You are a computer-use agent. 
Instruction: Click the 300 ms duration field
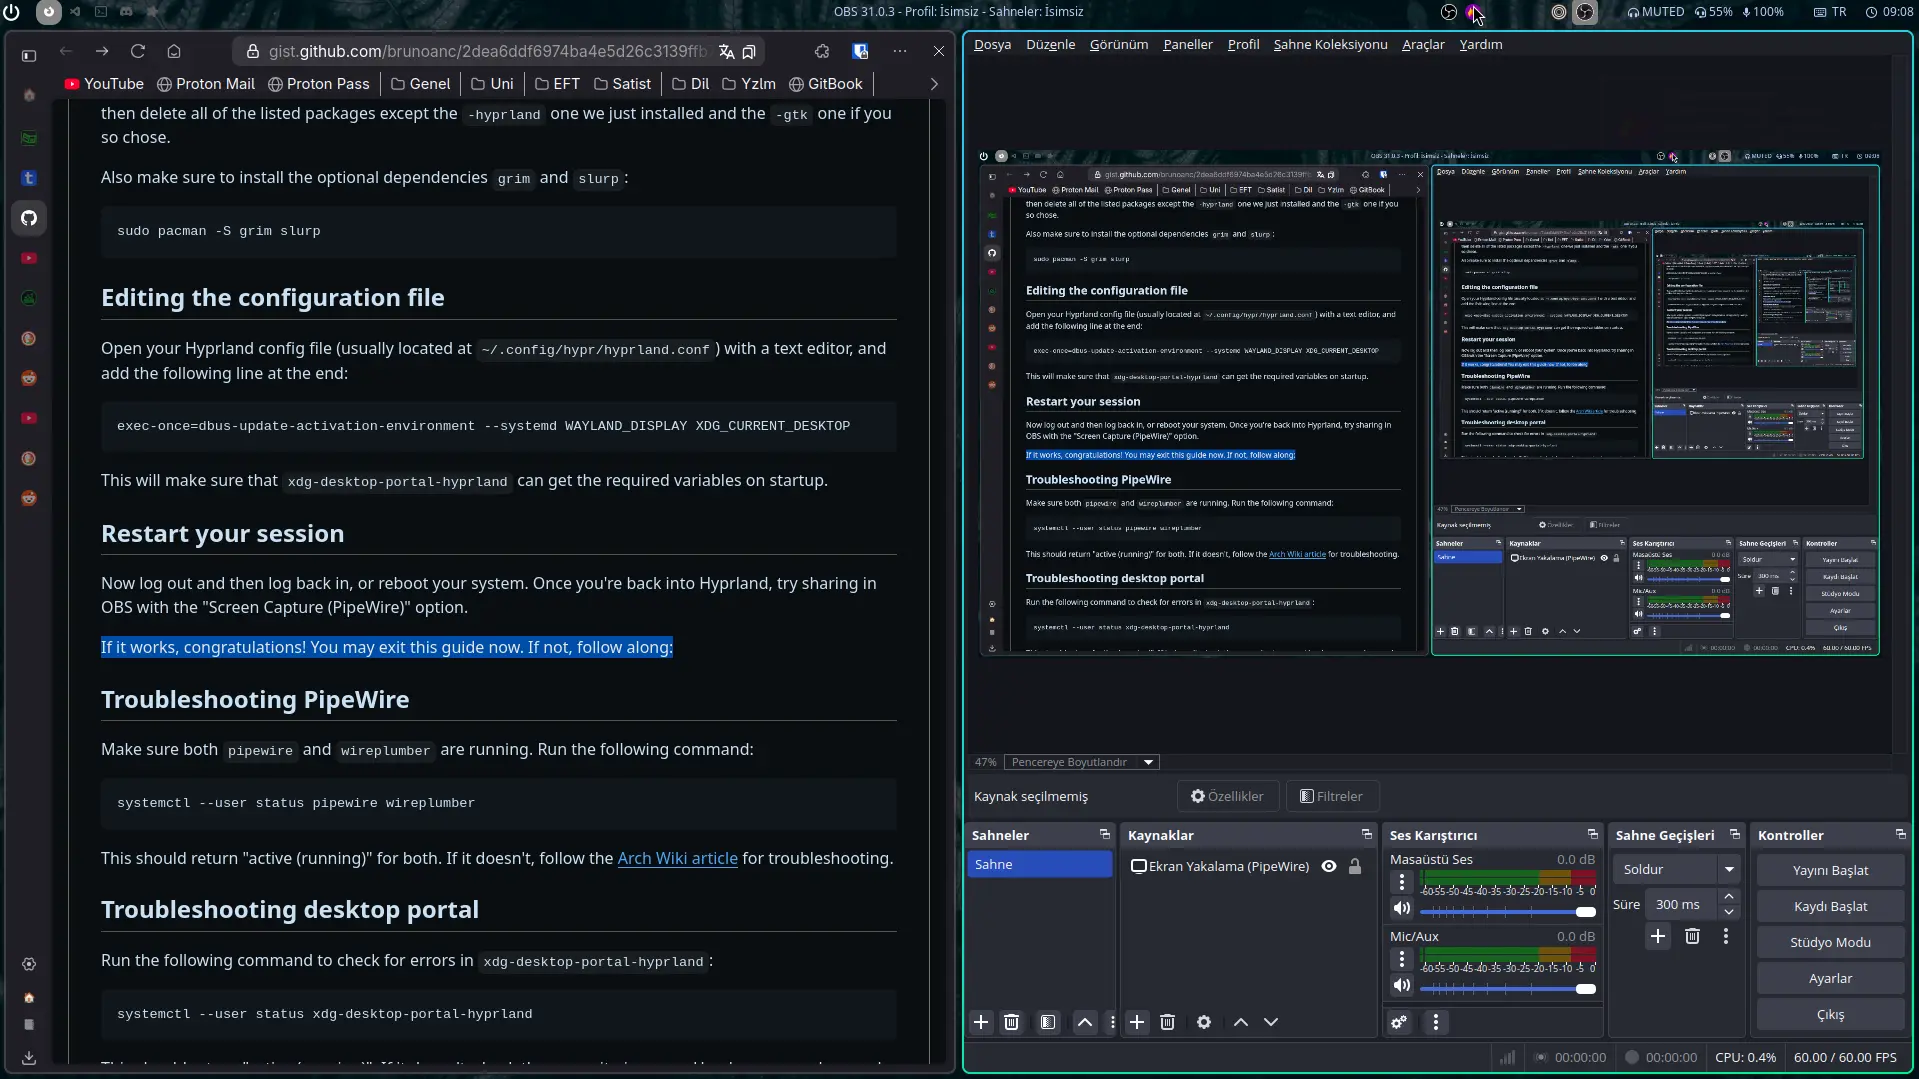point(1682,904)
